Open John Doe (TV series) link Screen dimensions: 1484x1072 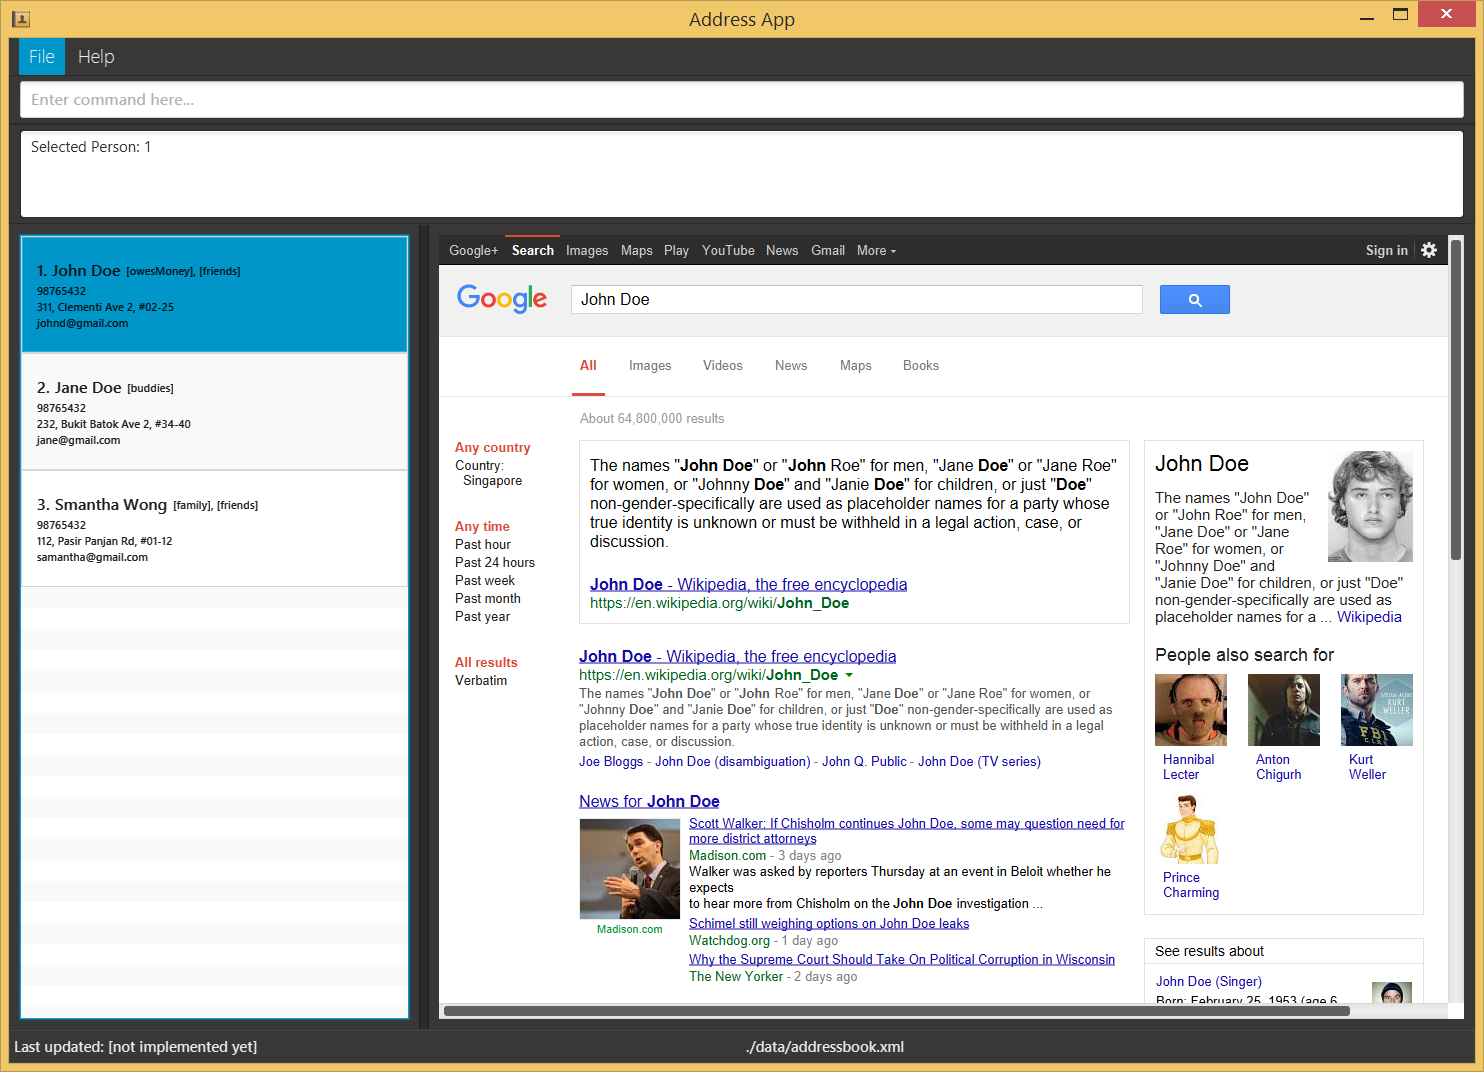point(980,762)
